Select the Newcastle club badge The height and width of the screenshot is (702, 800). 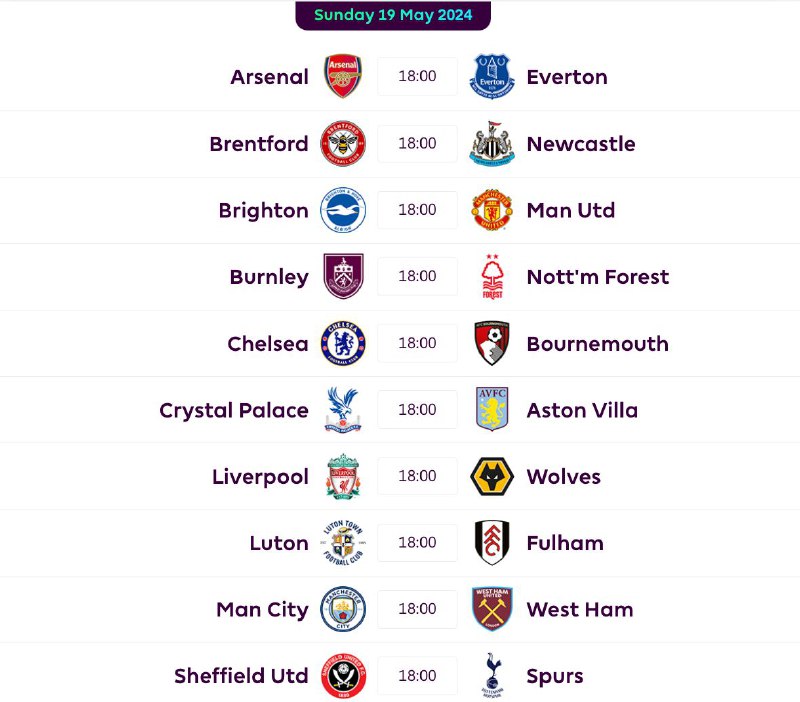[x=492, y=143]
